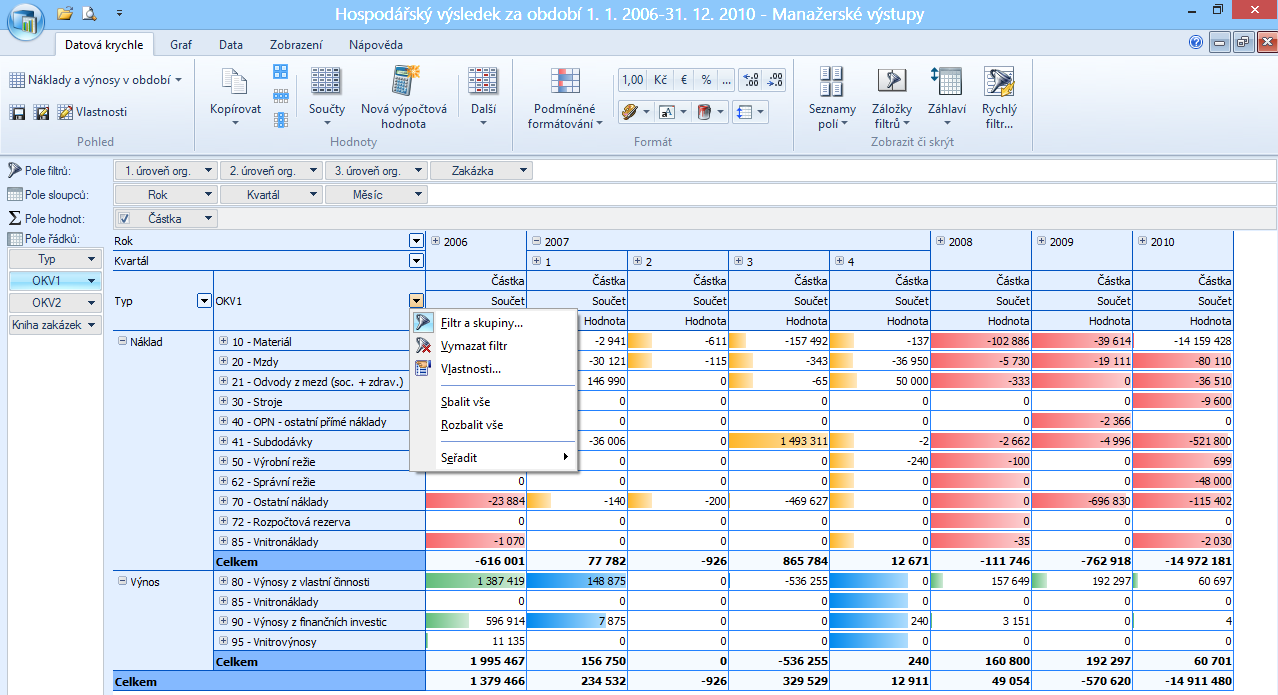The height and width of the screenshot is (695, 1278).
Task: Click the yellow OKV1 header filter arrow
Action: (416, 300)
